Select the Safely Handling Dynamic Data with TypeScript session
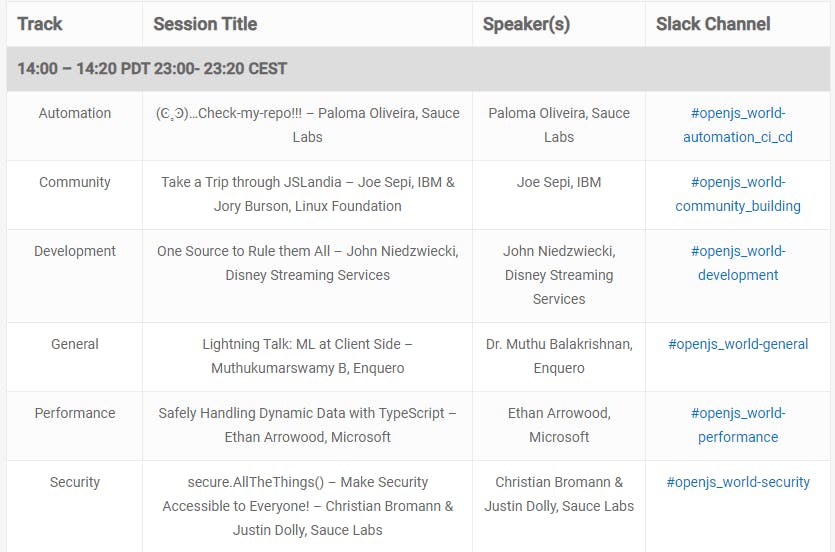 [x=307, y=425]
